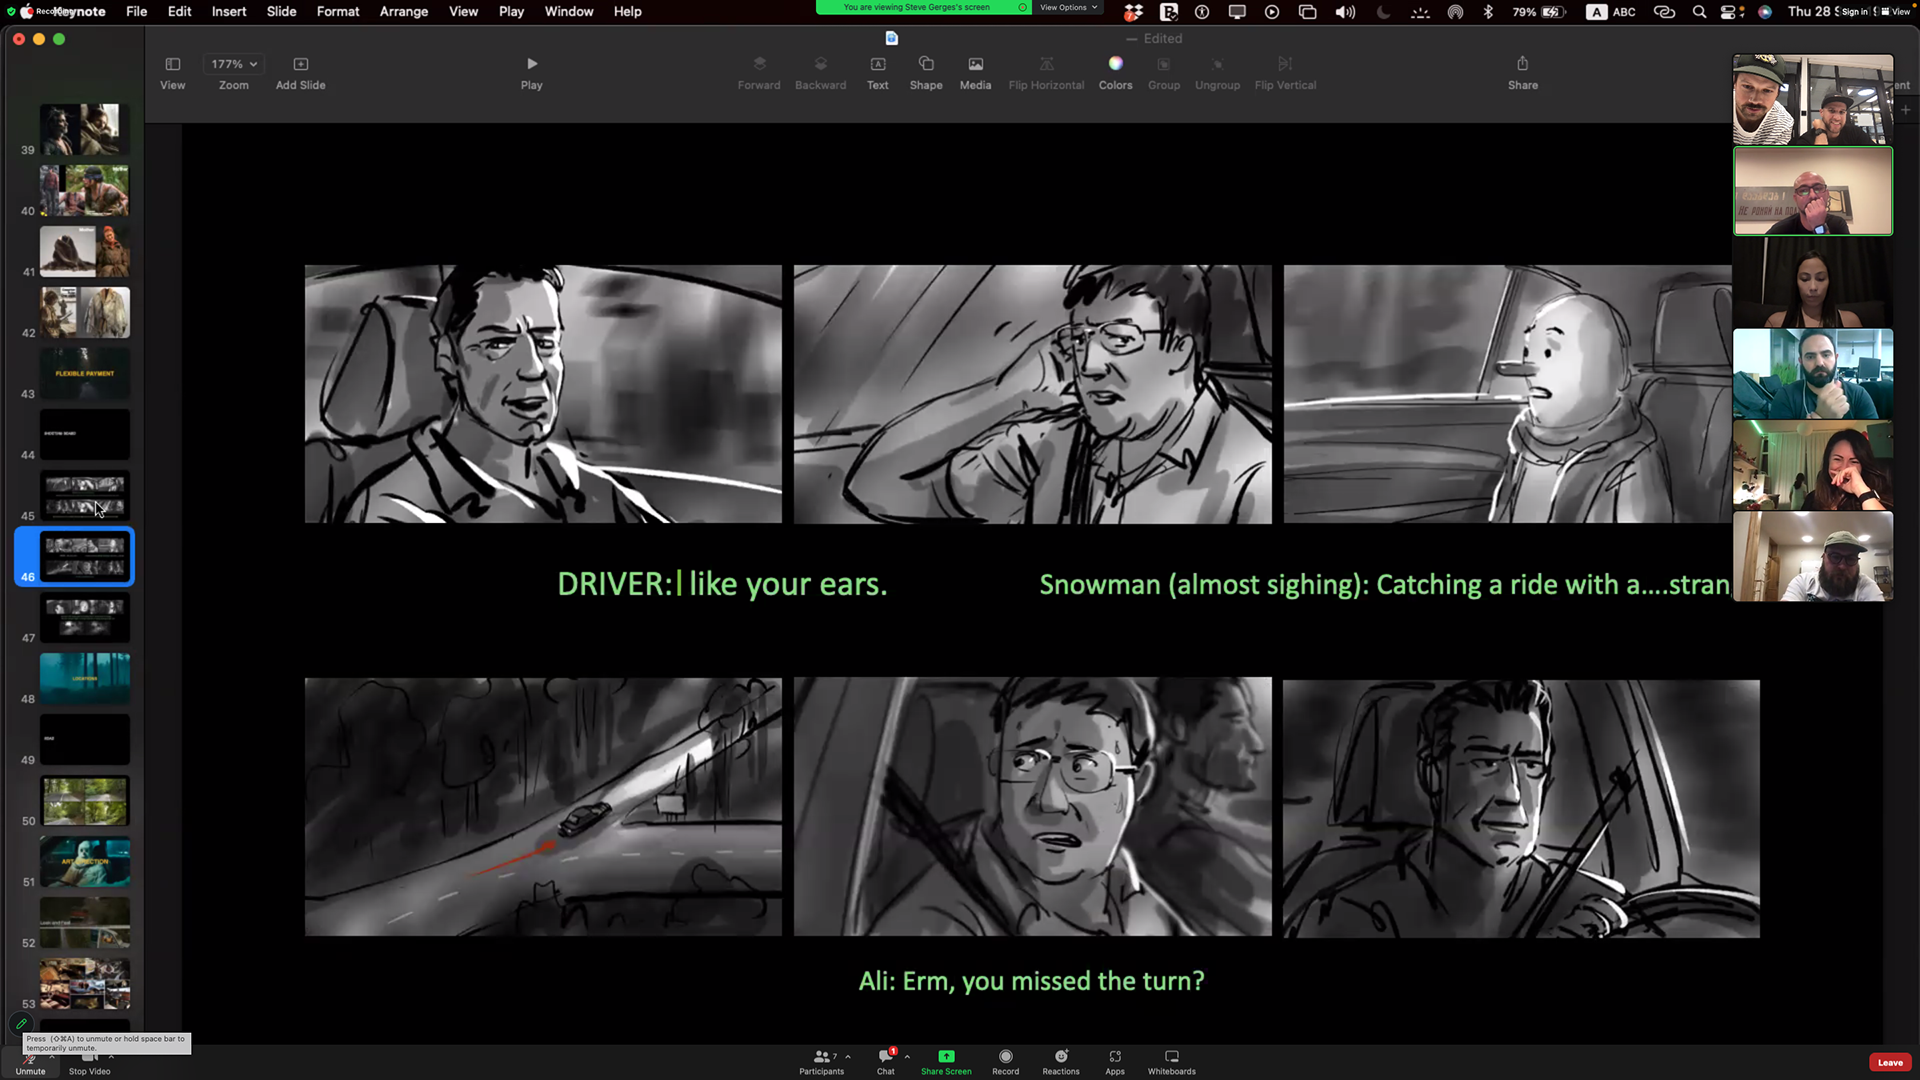
Task: Open the Arrange menu
Action: (x=403, y=12)
